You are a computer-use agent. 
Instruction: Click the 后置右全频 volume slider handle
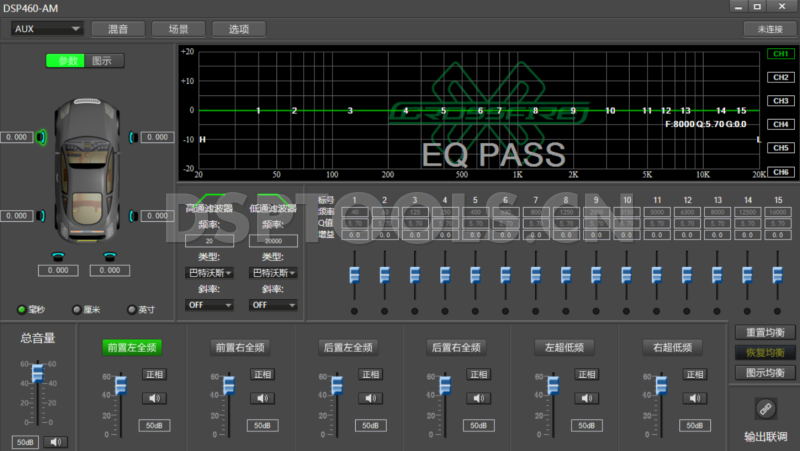click(x=445, y=385)
